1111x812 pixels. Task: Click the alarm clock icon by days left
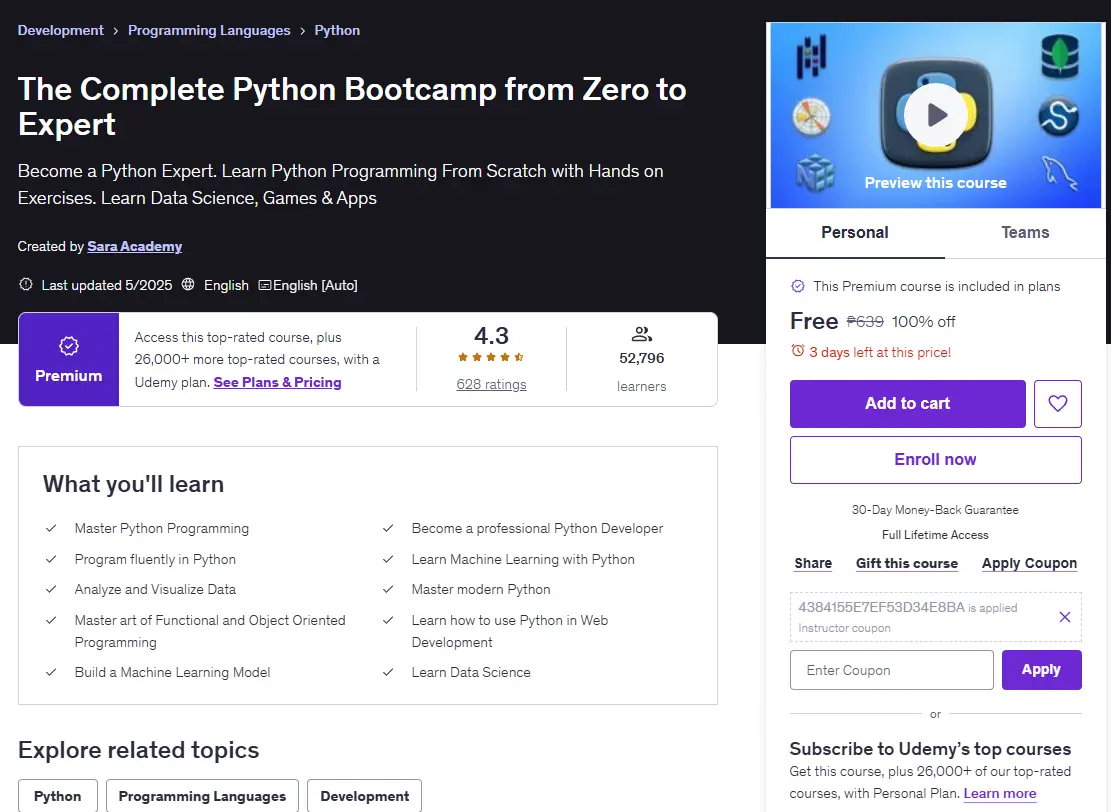798,351
